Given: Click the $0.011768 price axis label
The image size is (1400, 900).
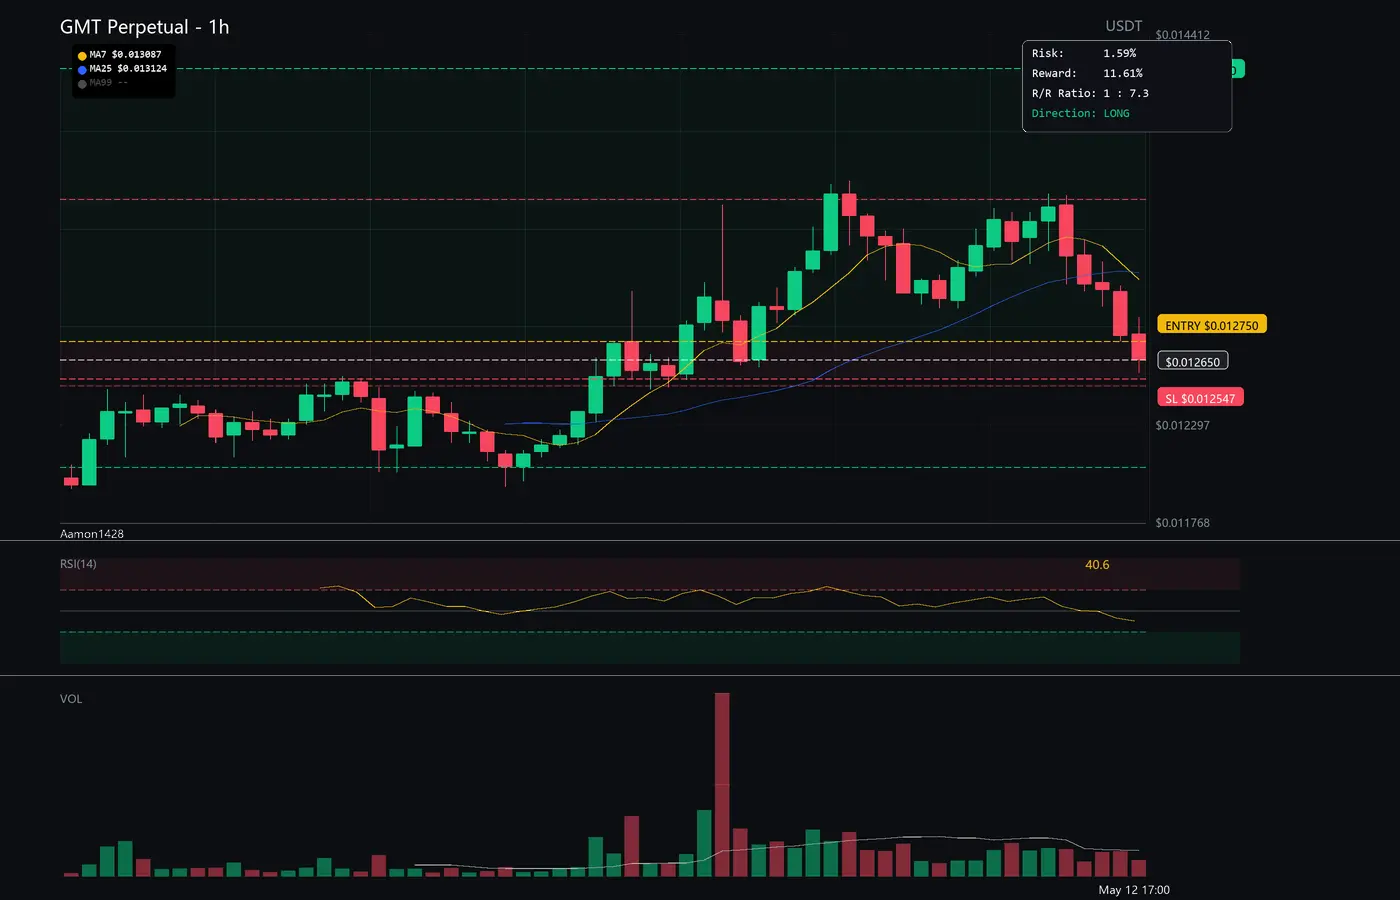Looking at the screenshot, I should point(1182,523).
